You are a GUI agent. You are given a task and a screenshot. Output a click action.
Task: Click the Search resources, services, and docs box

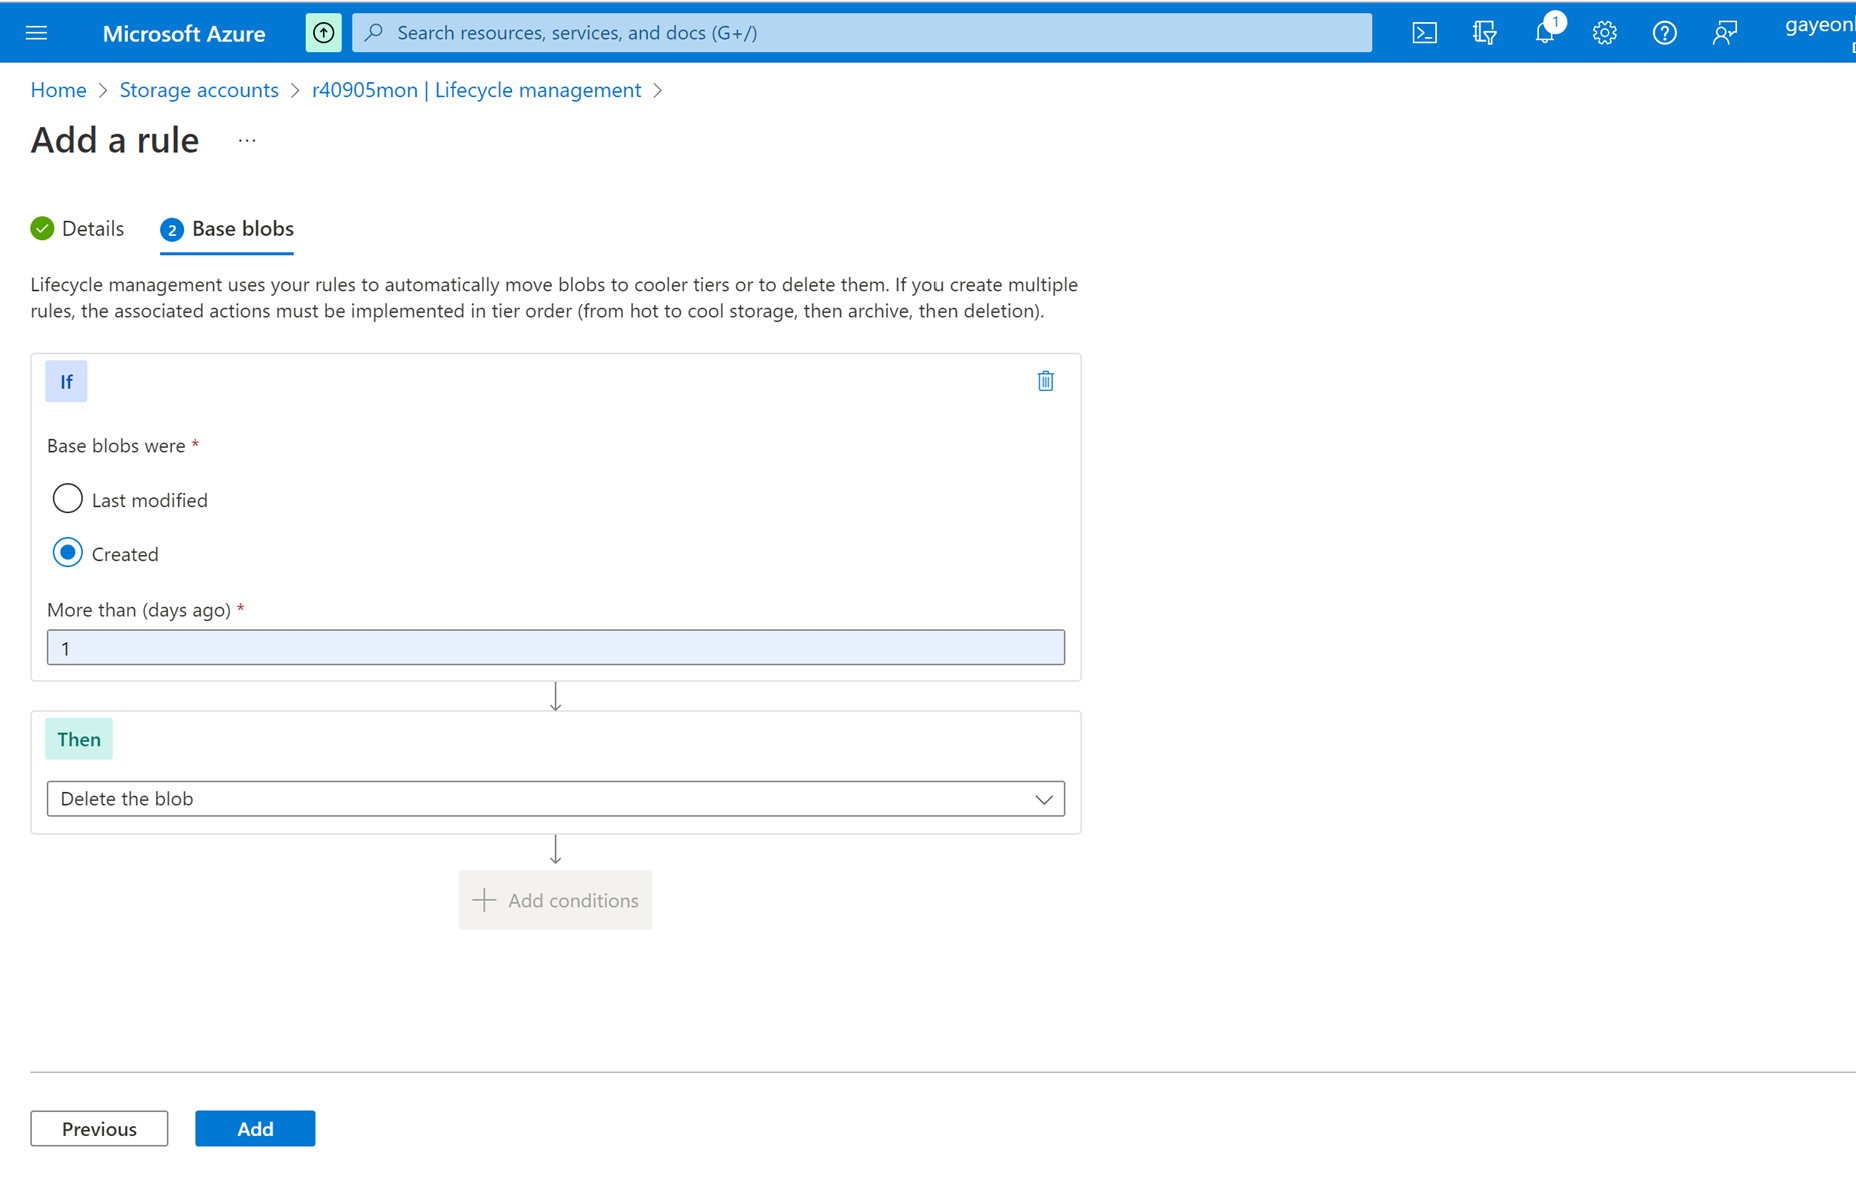pos(861,33)
